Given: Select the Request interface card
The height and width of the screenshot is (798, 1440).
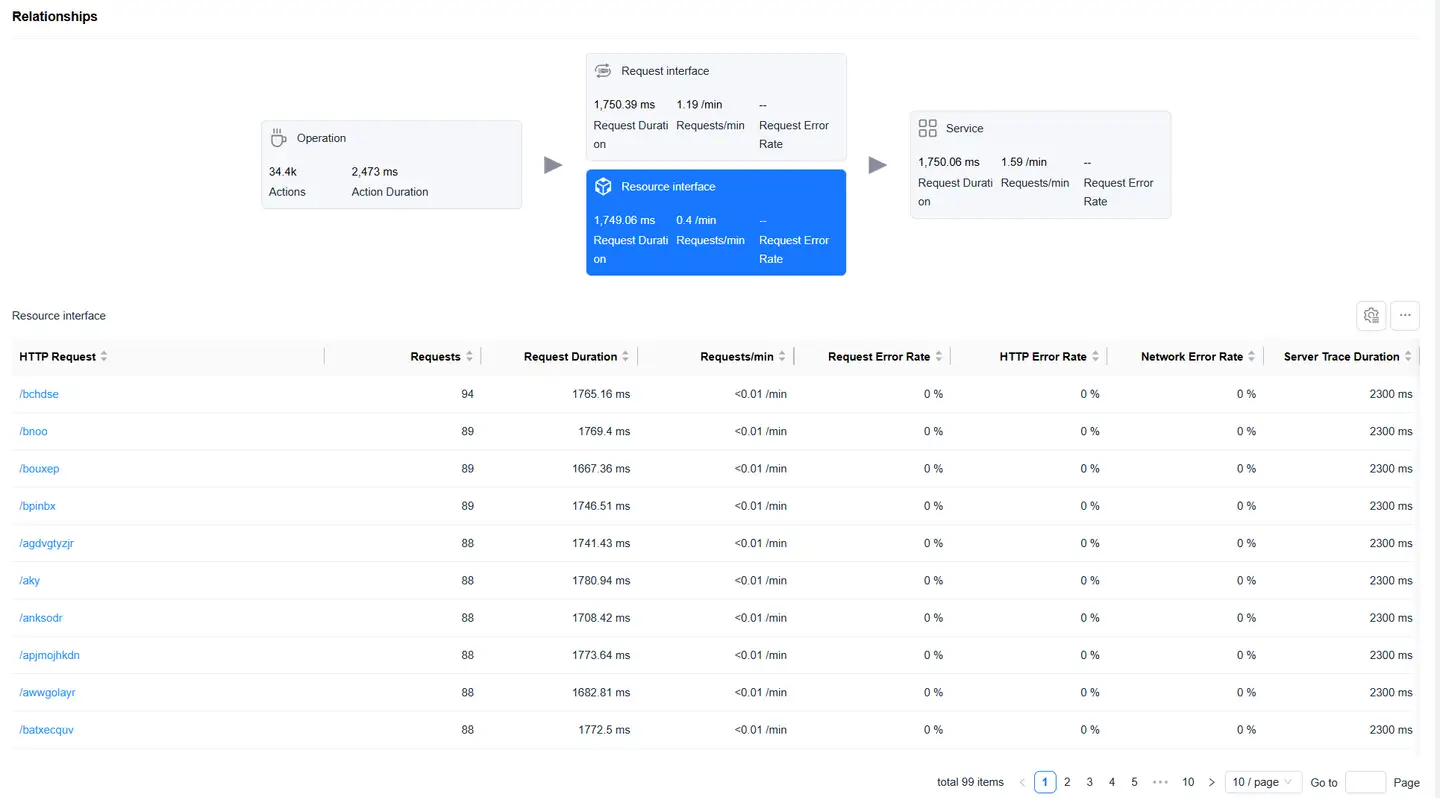Looking at the screenshot, I should point(716,107).
